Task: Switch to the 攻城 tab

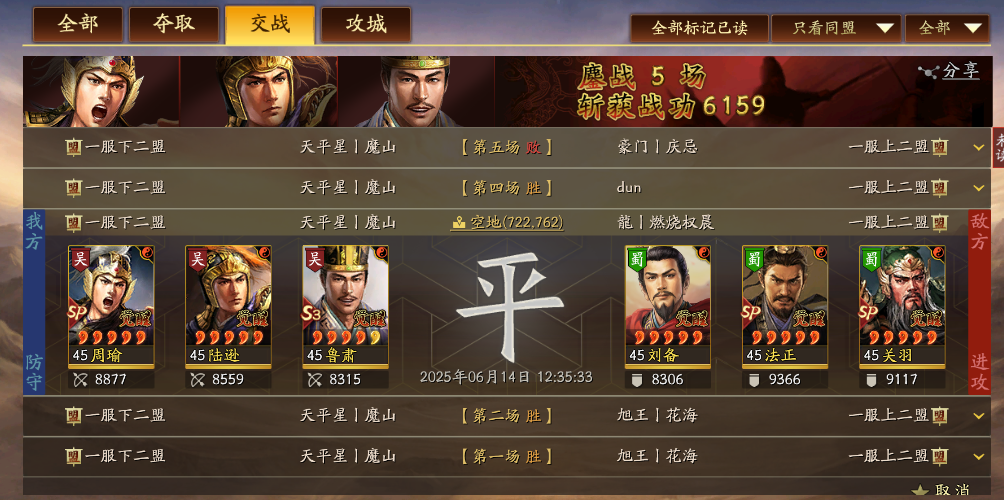Action: tap(366, 24)
